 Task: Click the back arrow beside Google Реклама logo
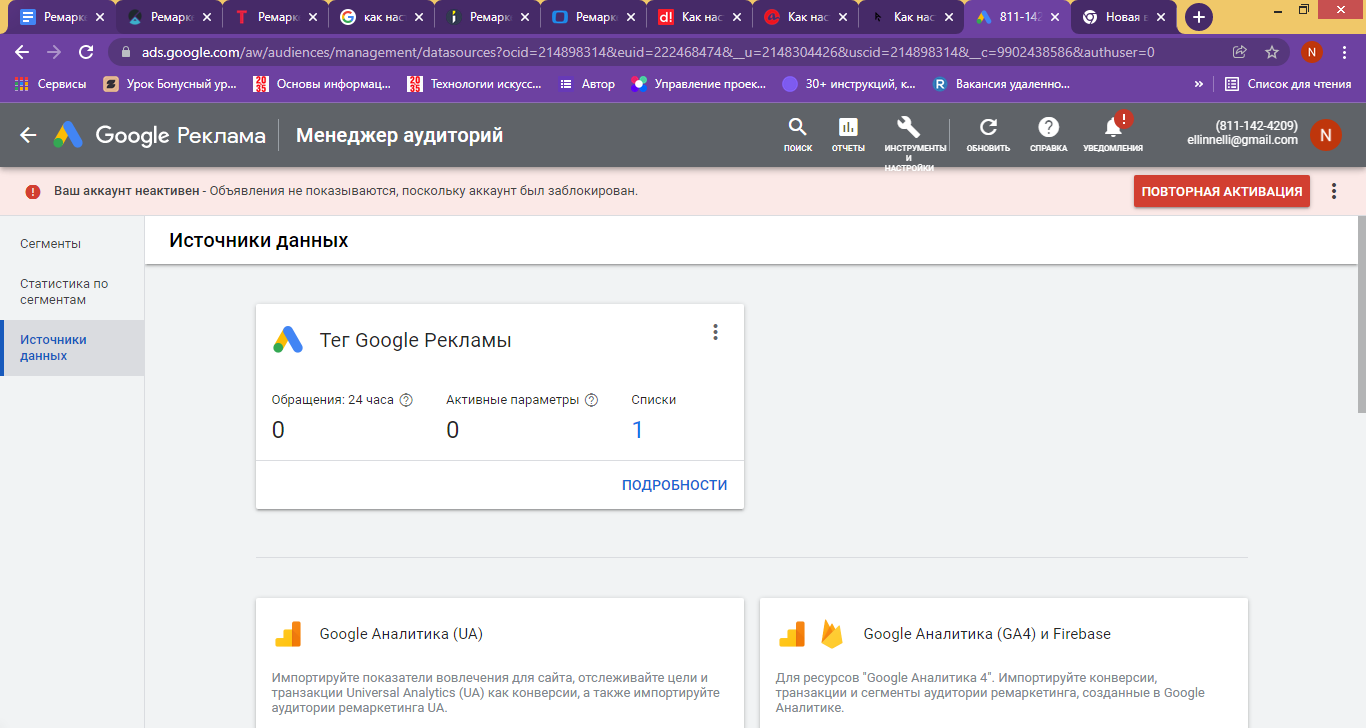coord(28,135)
